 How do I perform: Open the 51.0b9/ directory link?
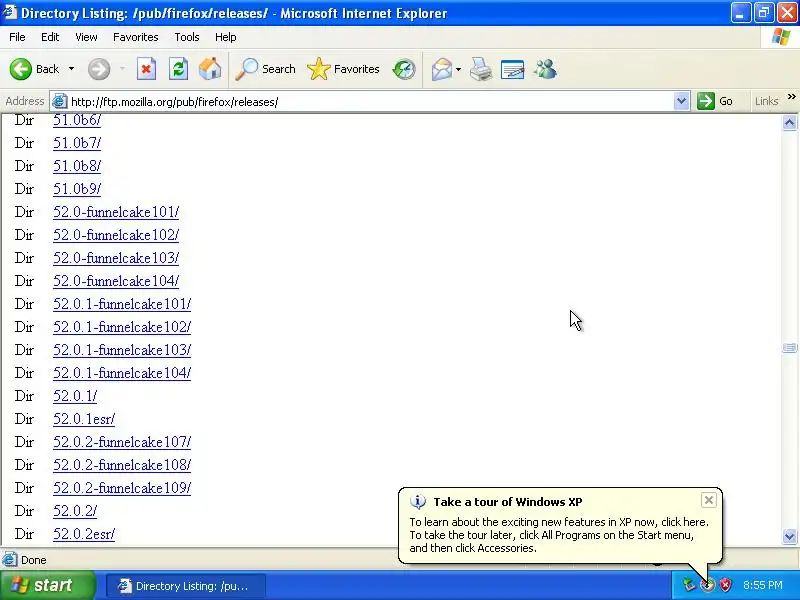[x=77, y=189]
